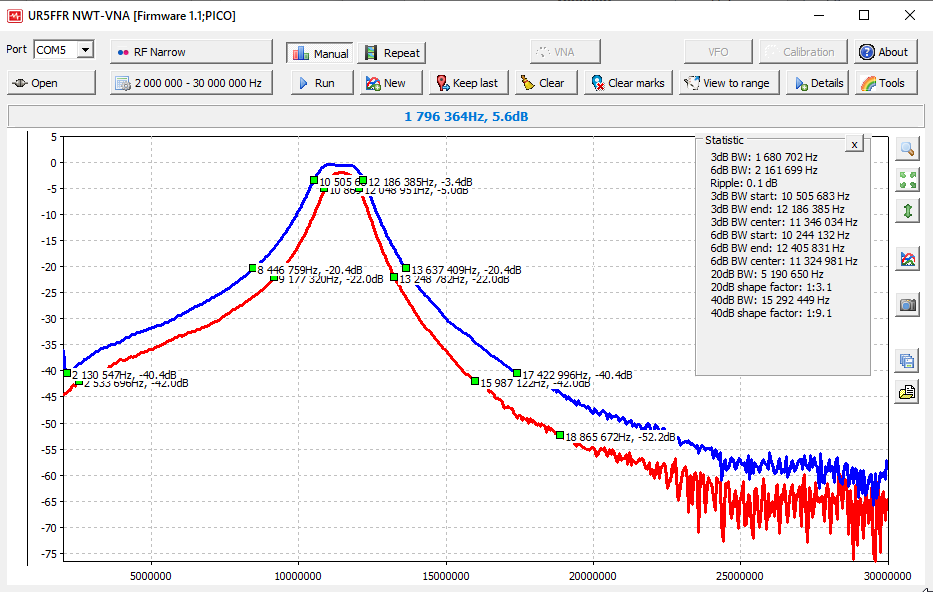Click the stacked windows copy icon
Screen dimensions: 933x592
(907, 361)
